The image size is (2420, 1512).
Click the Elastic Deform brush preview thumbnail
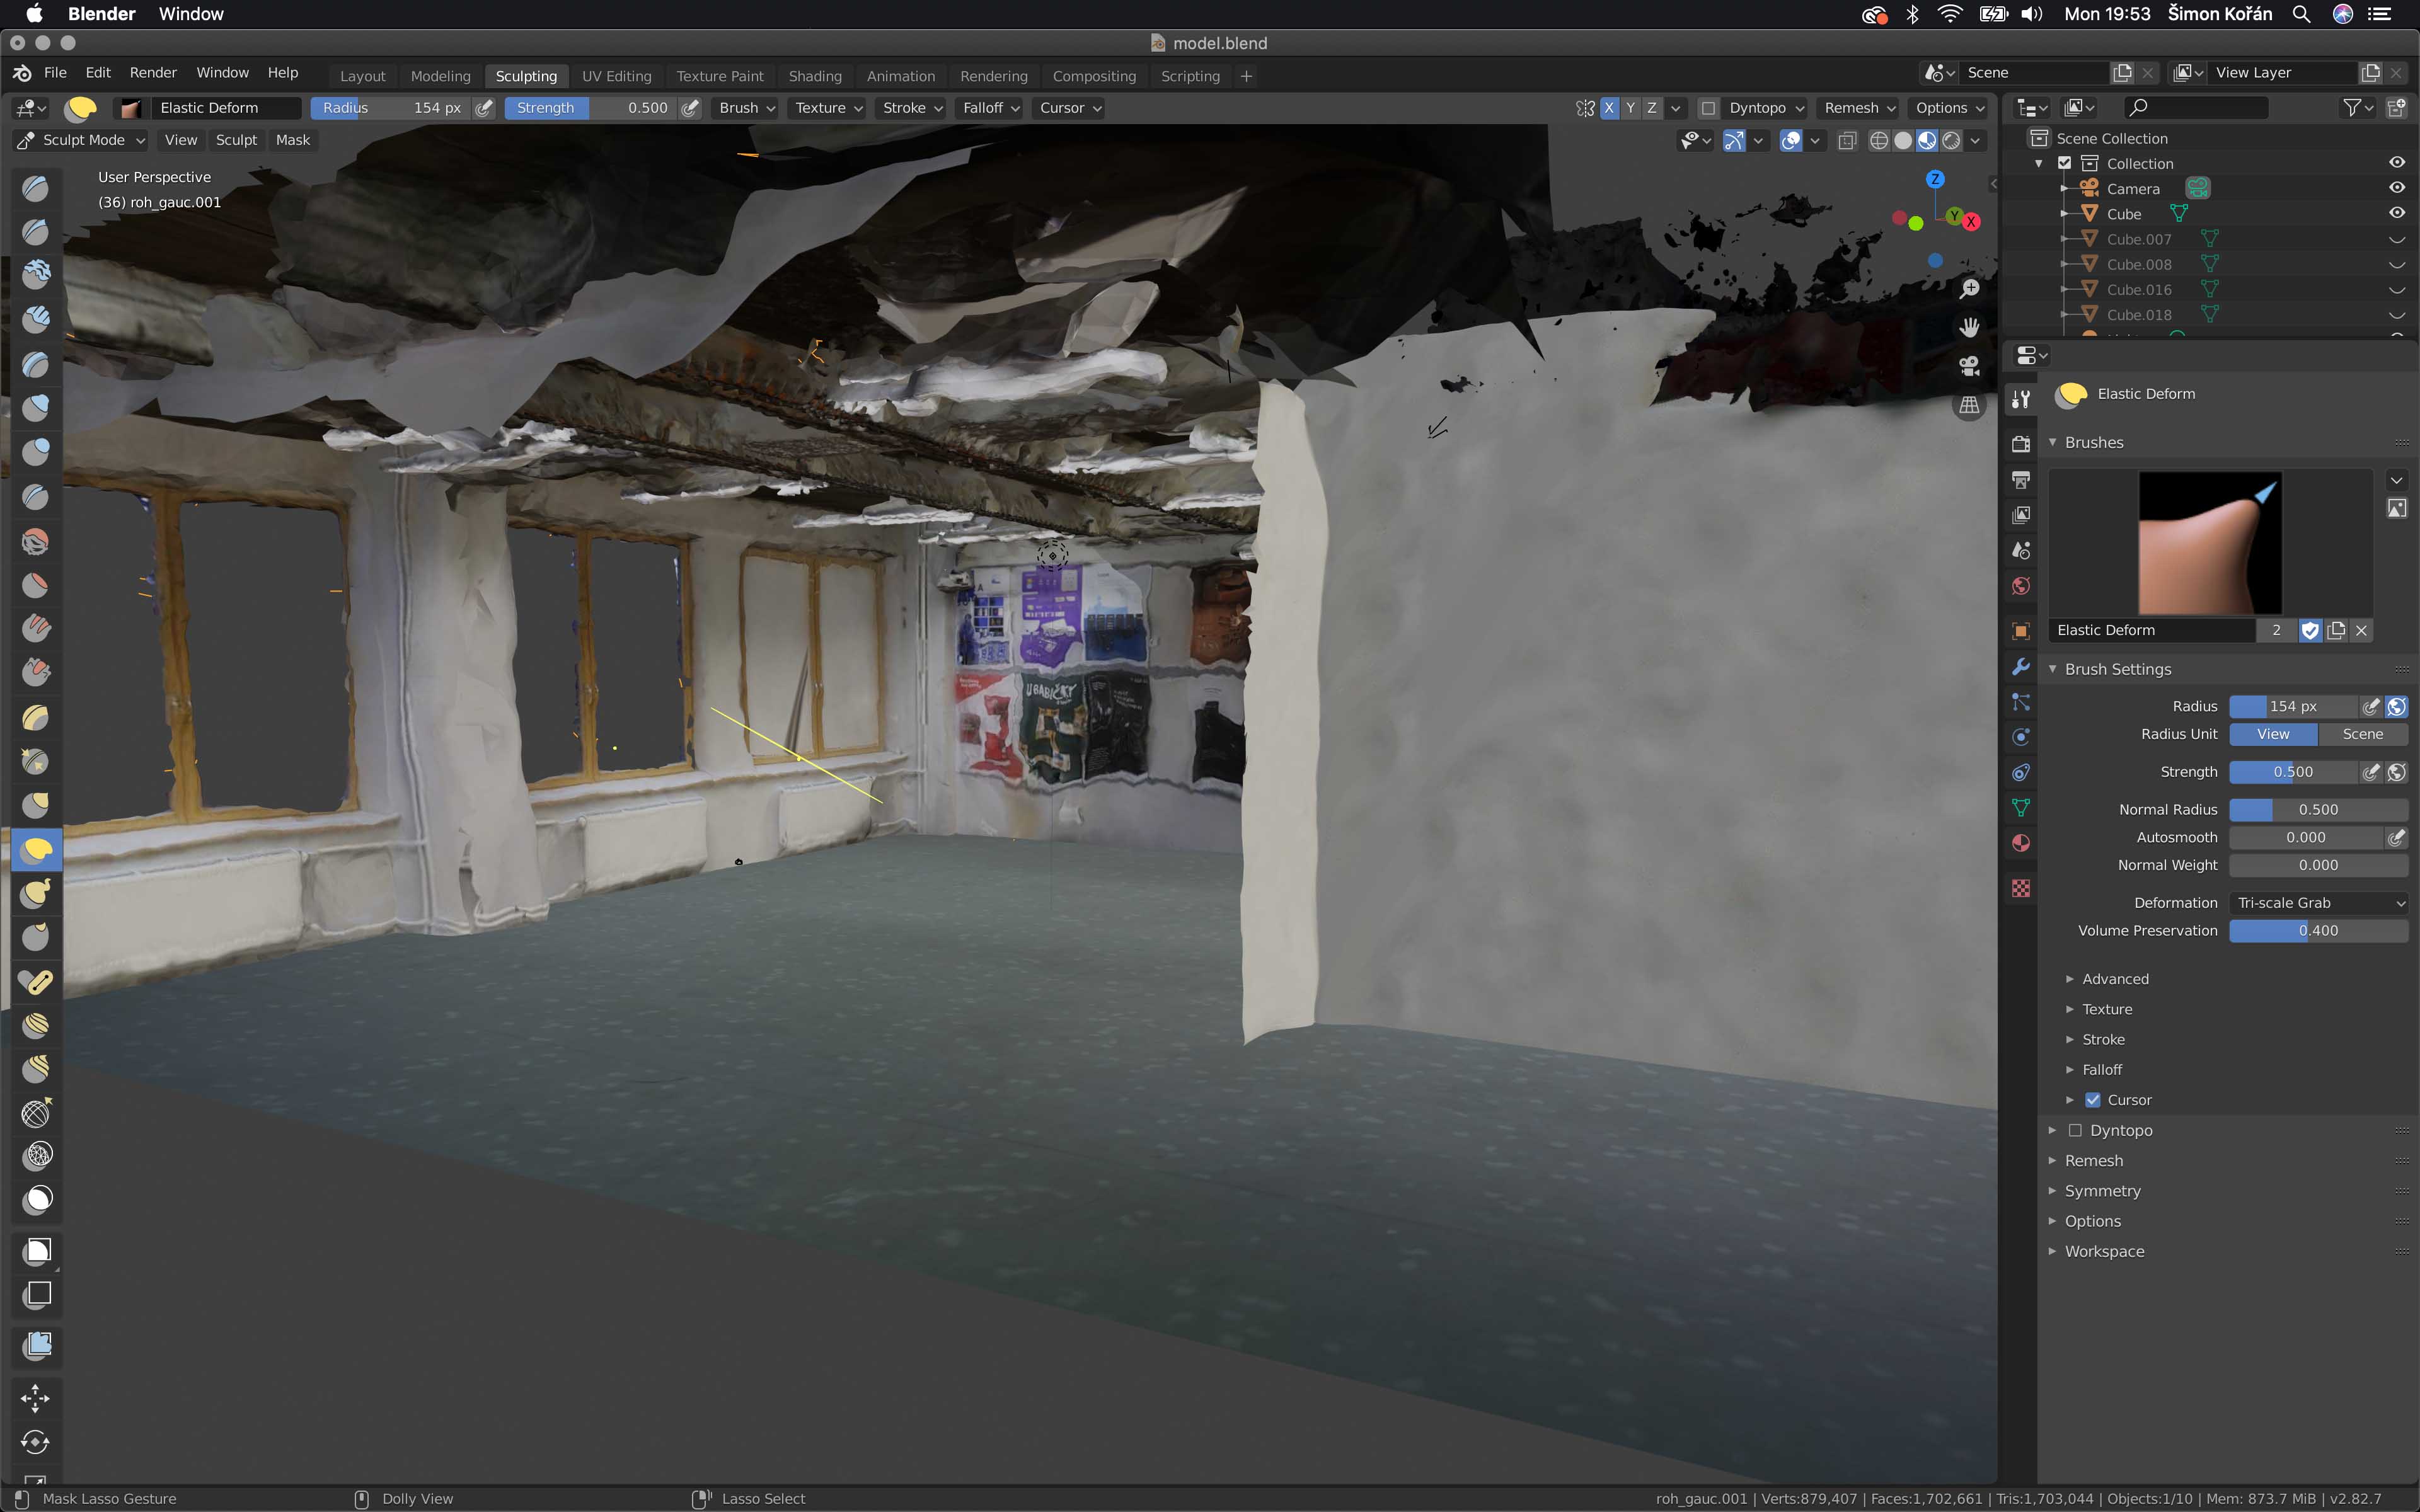(2210, 543)
